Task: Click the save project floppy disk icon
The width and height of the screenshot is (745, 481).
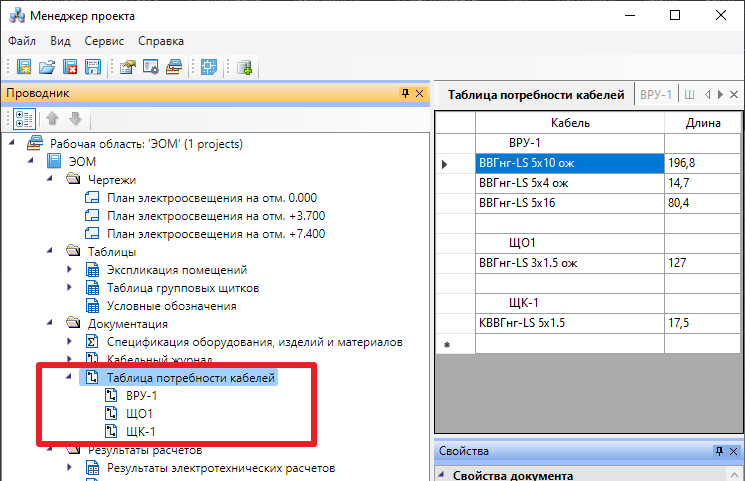Action: tap(93, 68)
